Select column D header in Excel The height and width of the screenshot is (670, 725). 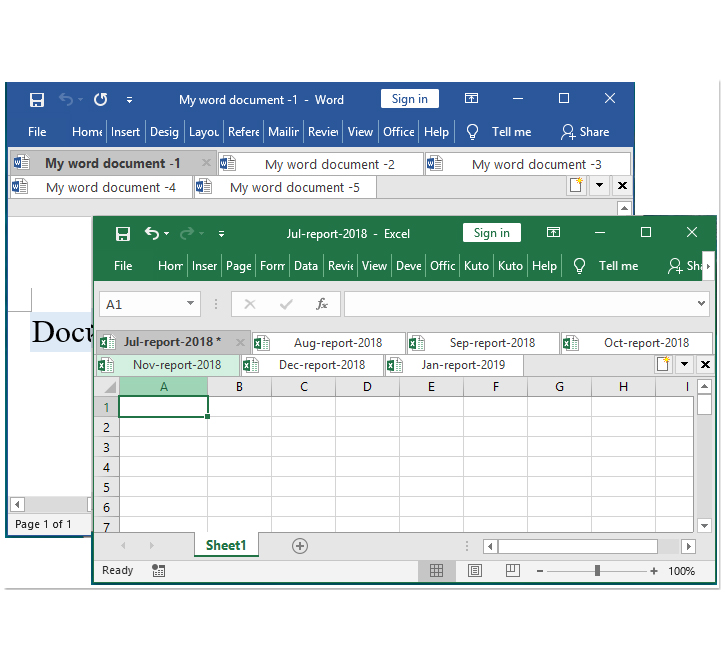pos(367,387)
